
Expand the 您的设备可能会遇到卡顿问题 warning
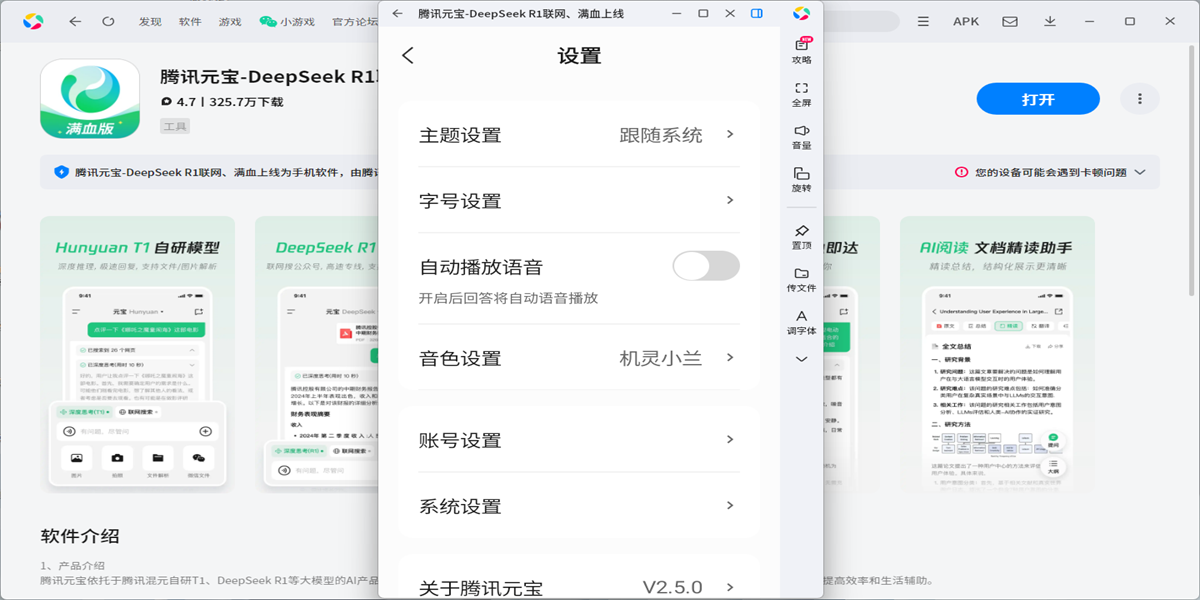pyautogui.click(x=1050, y=172)
